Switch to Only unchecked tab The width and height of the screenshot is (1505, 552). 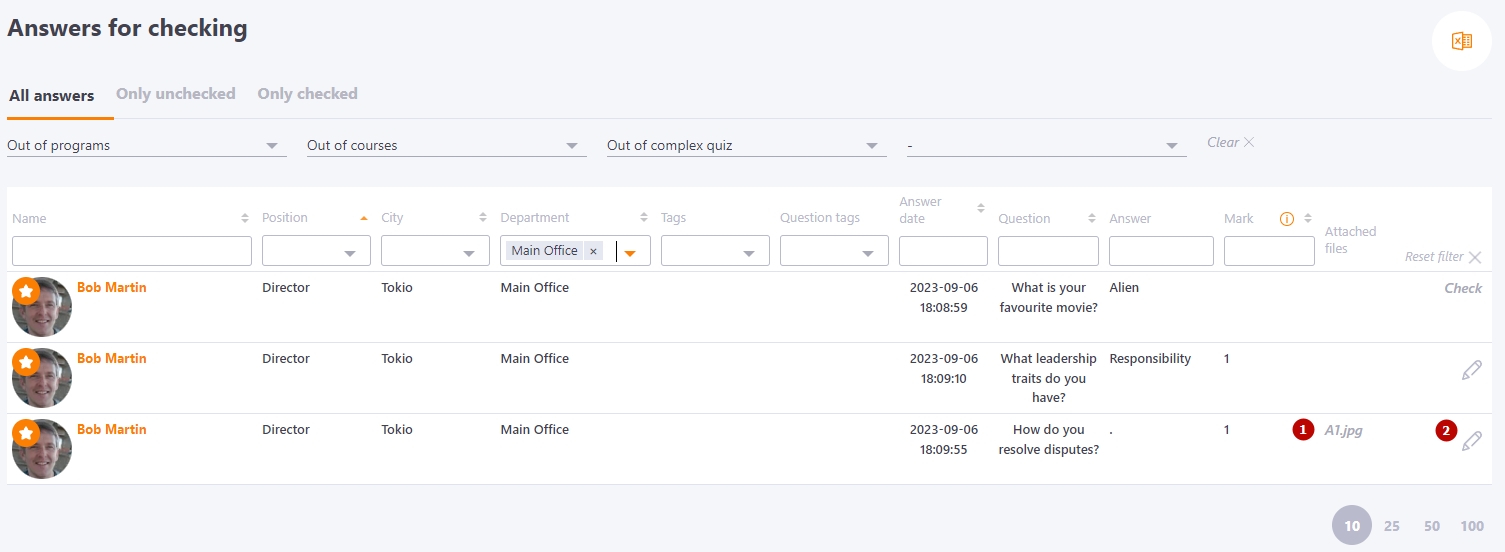coord(176,94)
